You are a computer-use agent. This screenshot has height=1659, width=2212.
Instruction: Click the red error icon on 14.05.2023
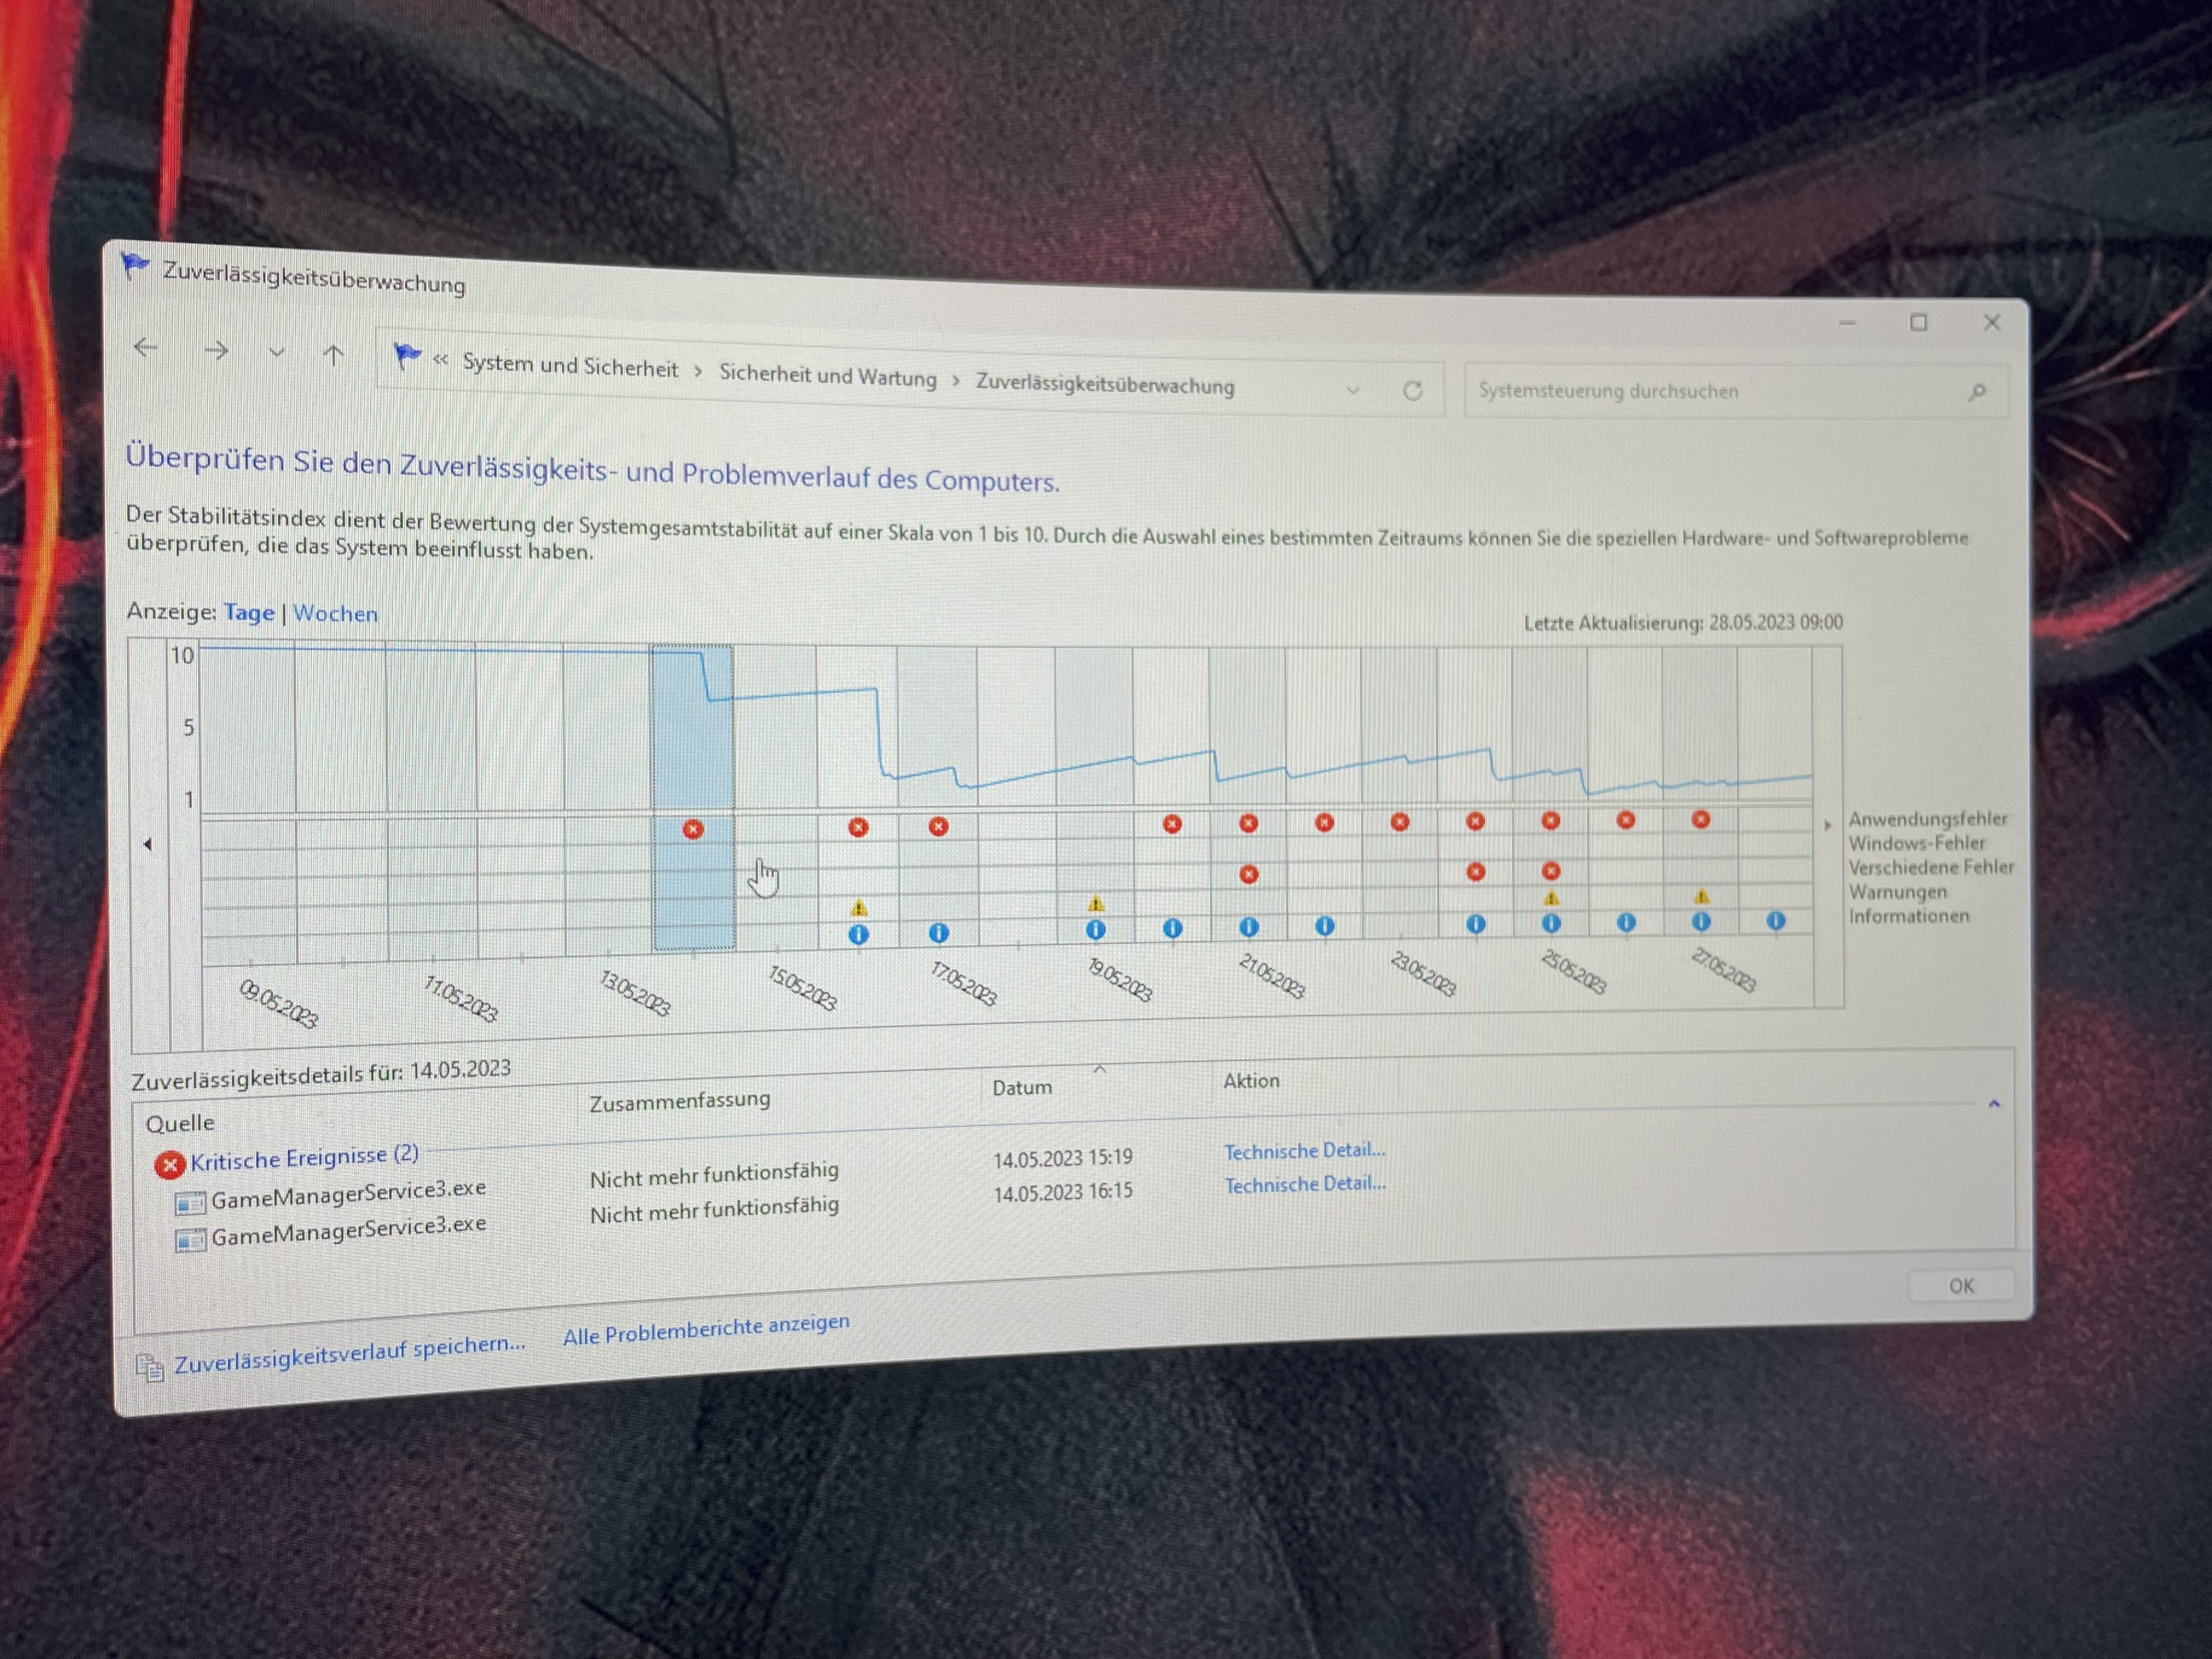(693, 829)
